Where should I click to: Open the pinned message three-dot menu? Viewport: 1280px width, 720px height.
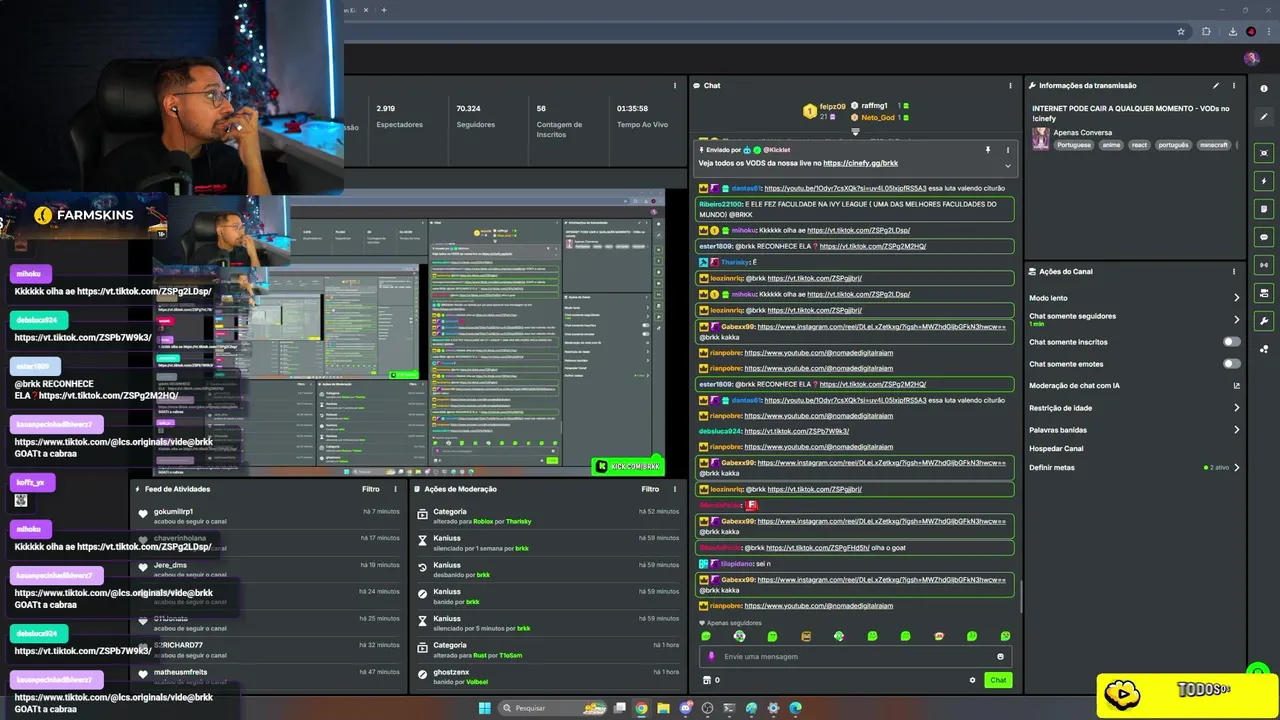pos(1007,150)
